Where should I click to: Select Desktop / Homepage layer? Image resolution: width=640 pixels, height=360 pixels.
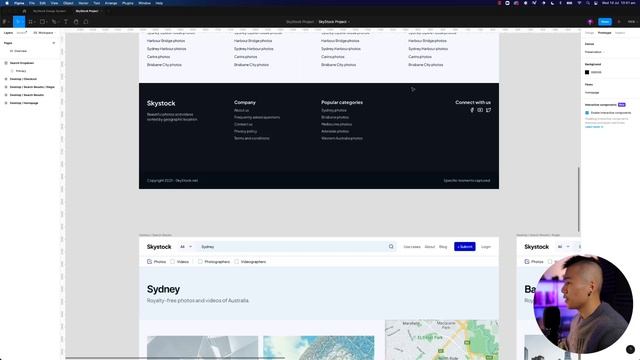click(x=24, y=103)
